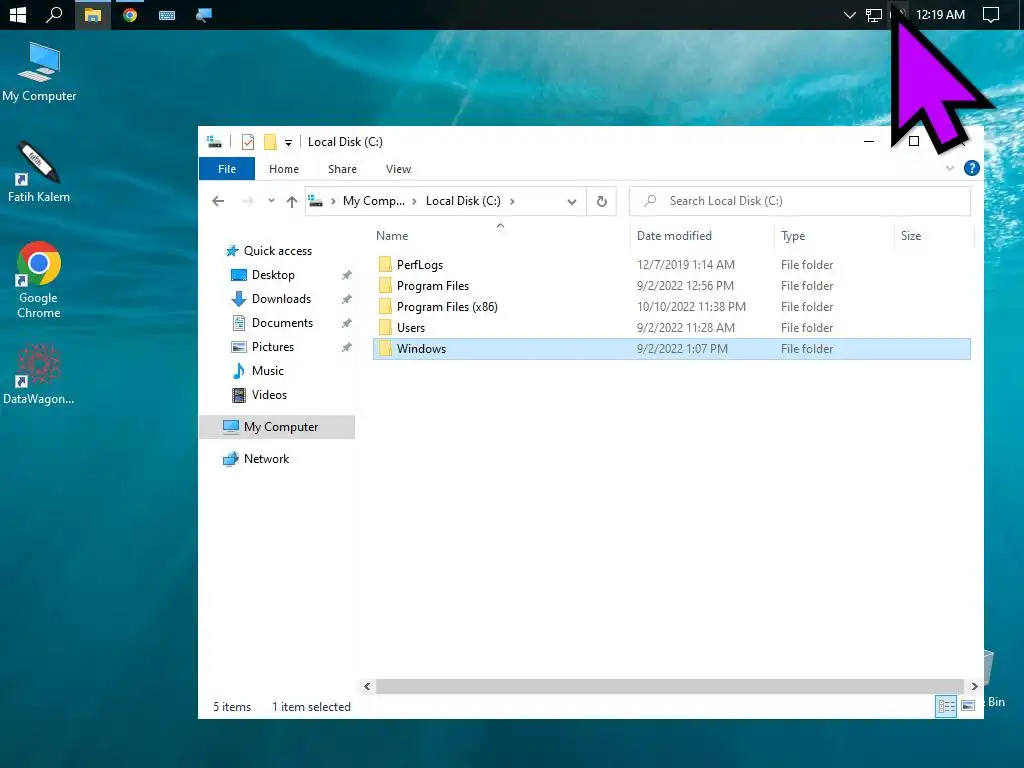The image size is (1024, 768).
Task: Open Documents in the navigation pane
Action: point(282,323)
